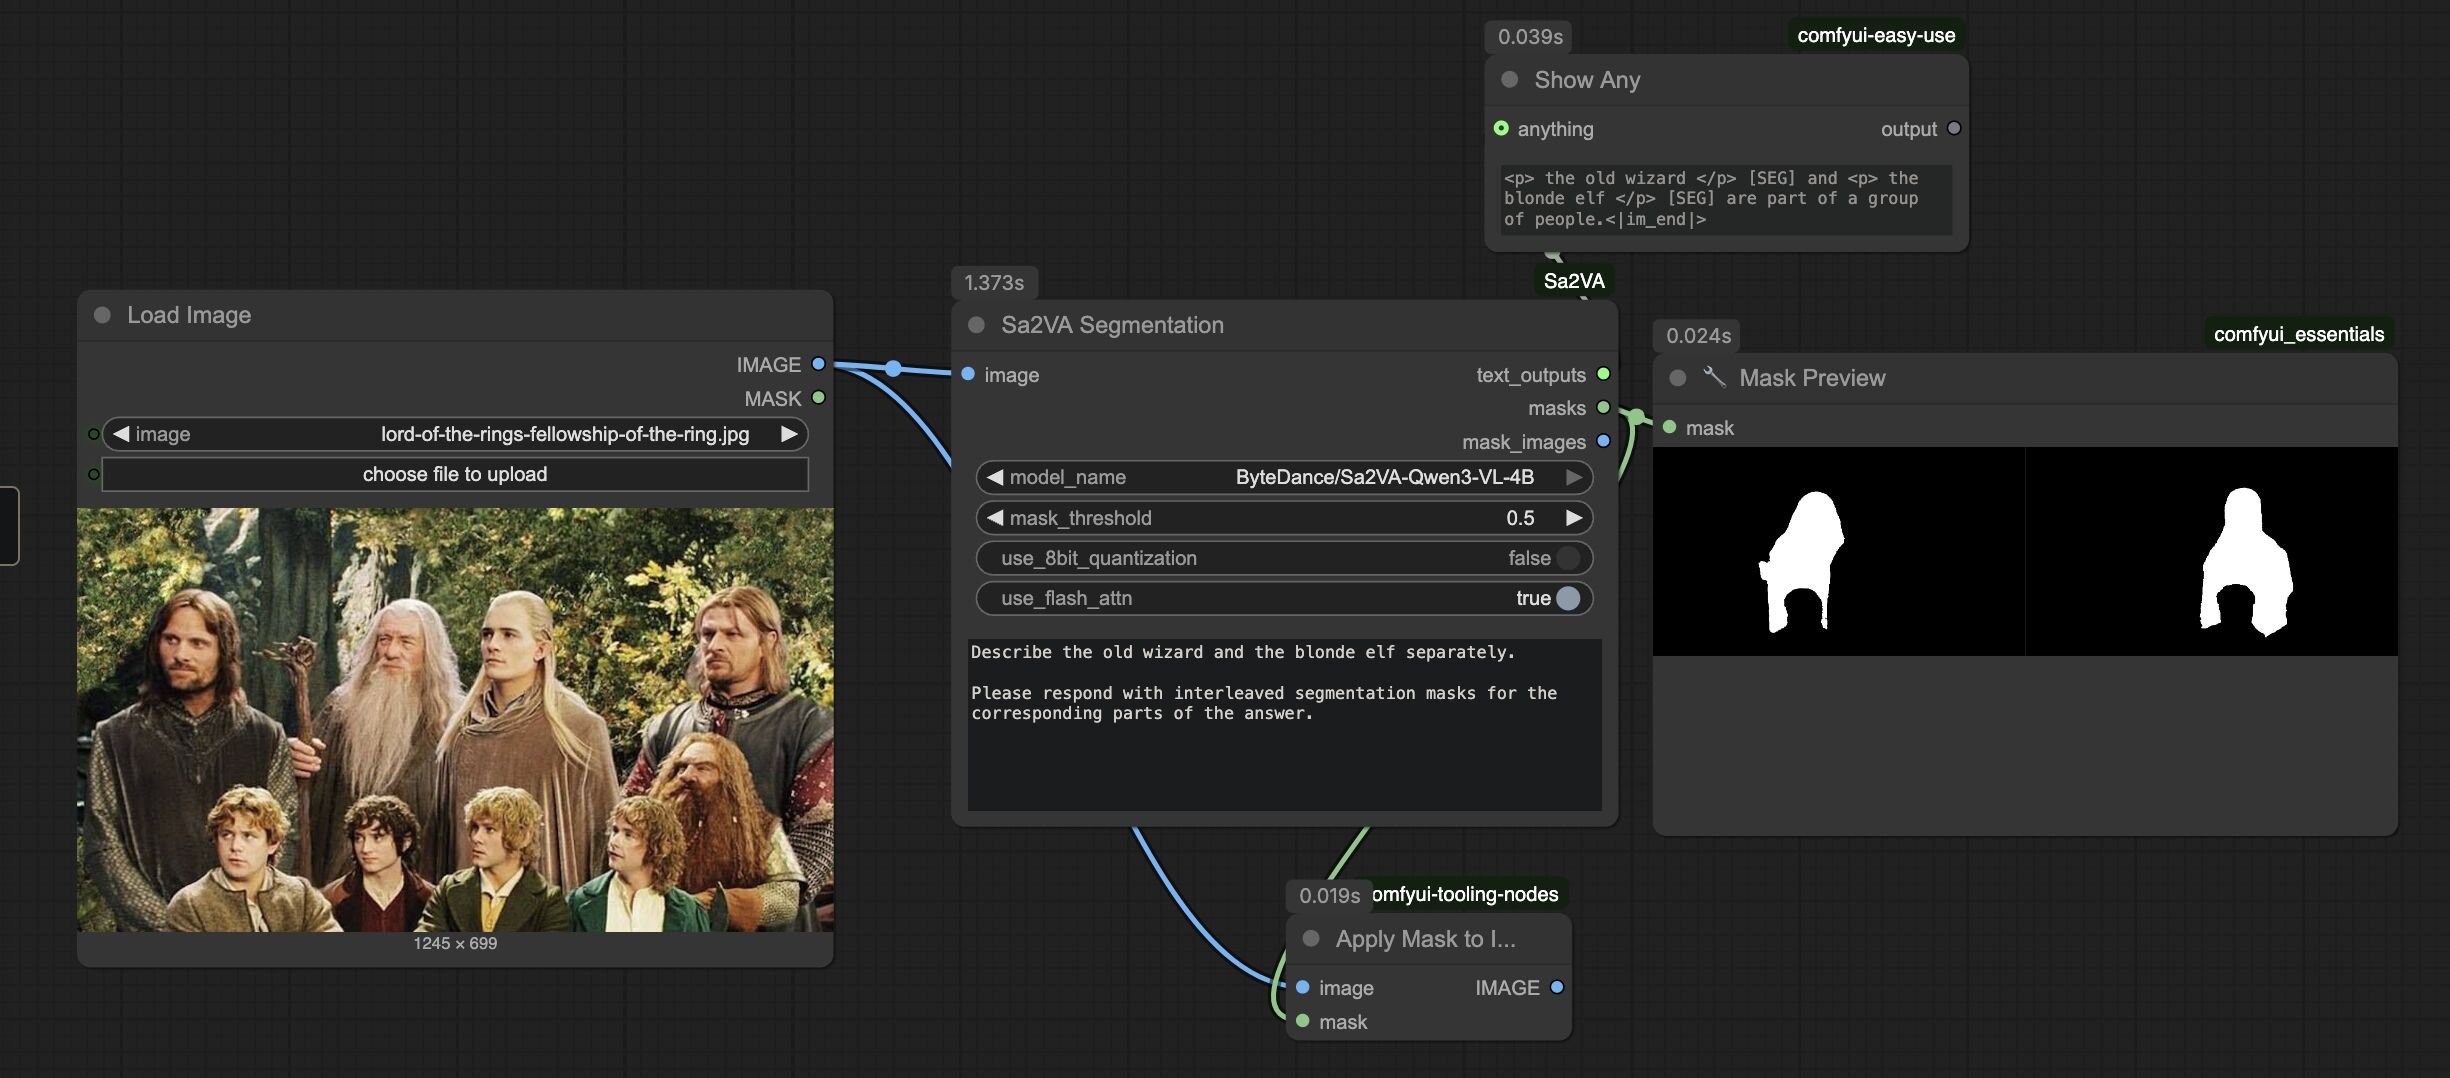Screen dimensions: 2450x1078
Task: Click the left mask preview thumbnail
Action: [1838, 552]
